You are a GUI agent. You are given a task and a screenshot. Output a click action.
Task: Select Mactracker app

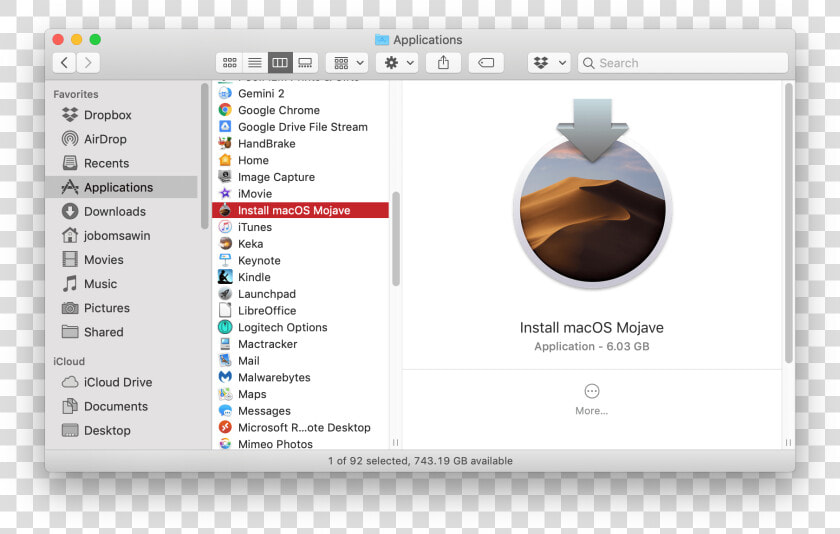click(301, 344)
